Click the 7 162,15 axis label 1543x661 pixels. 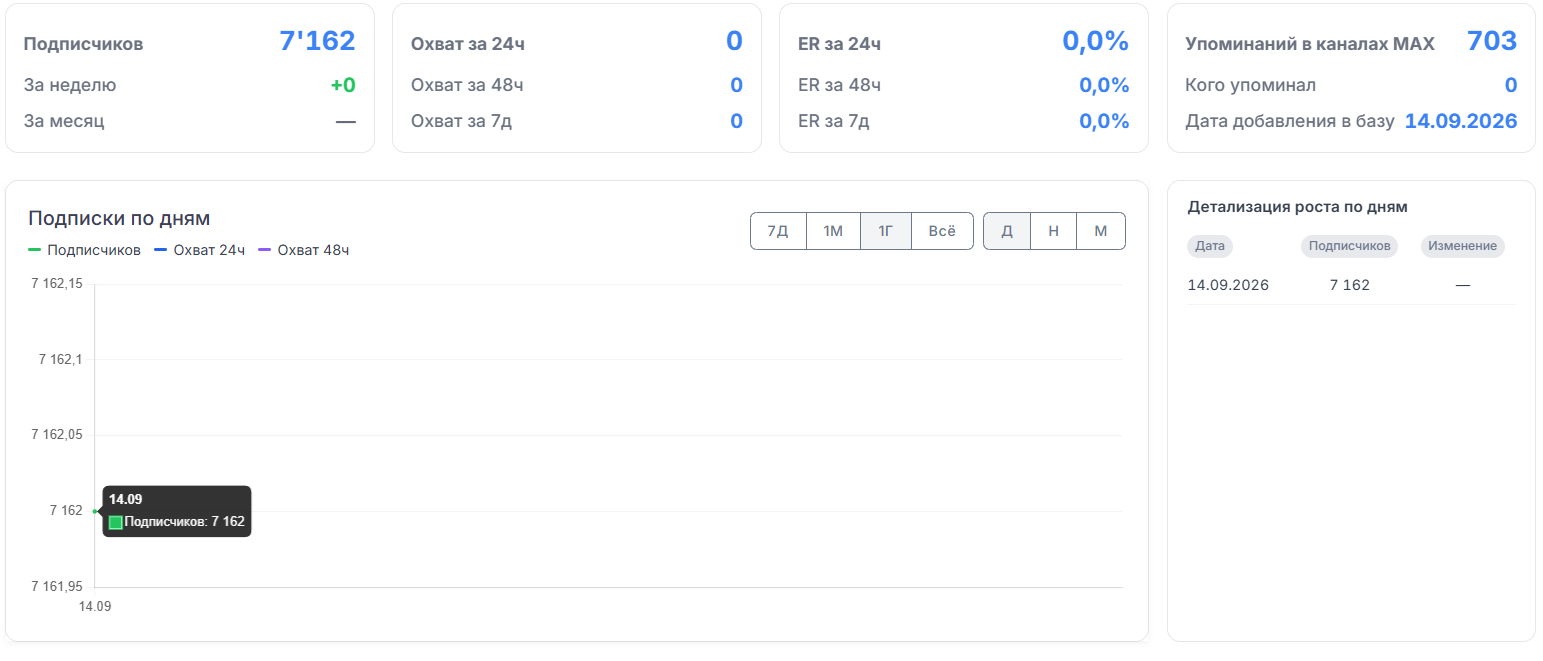point(57,284)
